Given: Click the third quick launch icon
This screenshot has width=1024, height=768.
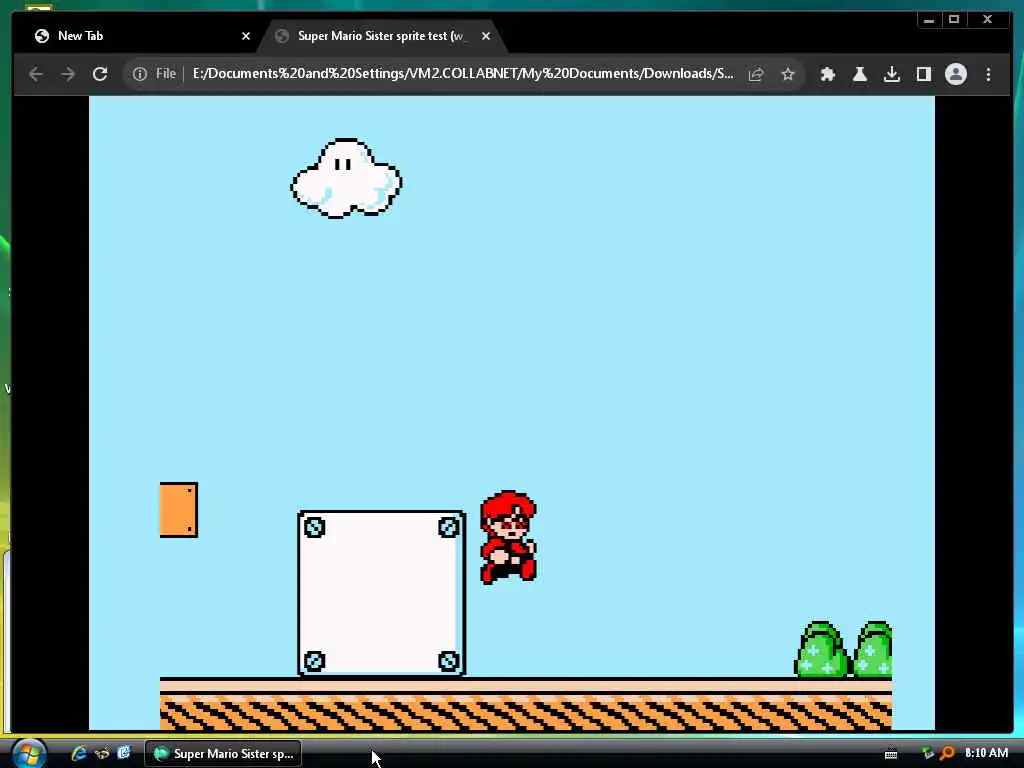Looking at the screenshot, I should coord(124,752).
